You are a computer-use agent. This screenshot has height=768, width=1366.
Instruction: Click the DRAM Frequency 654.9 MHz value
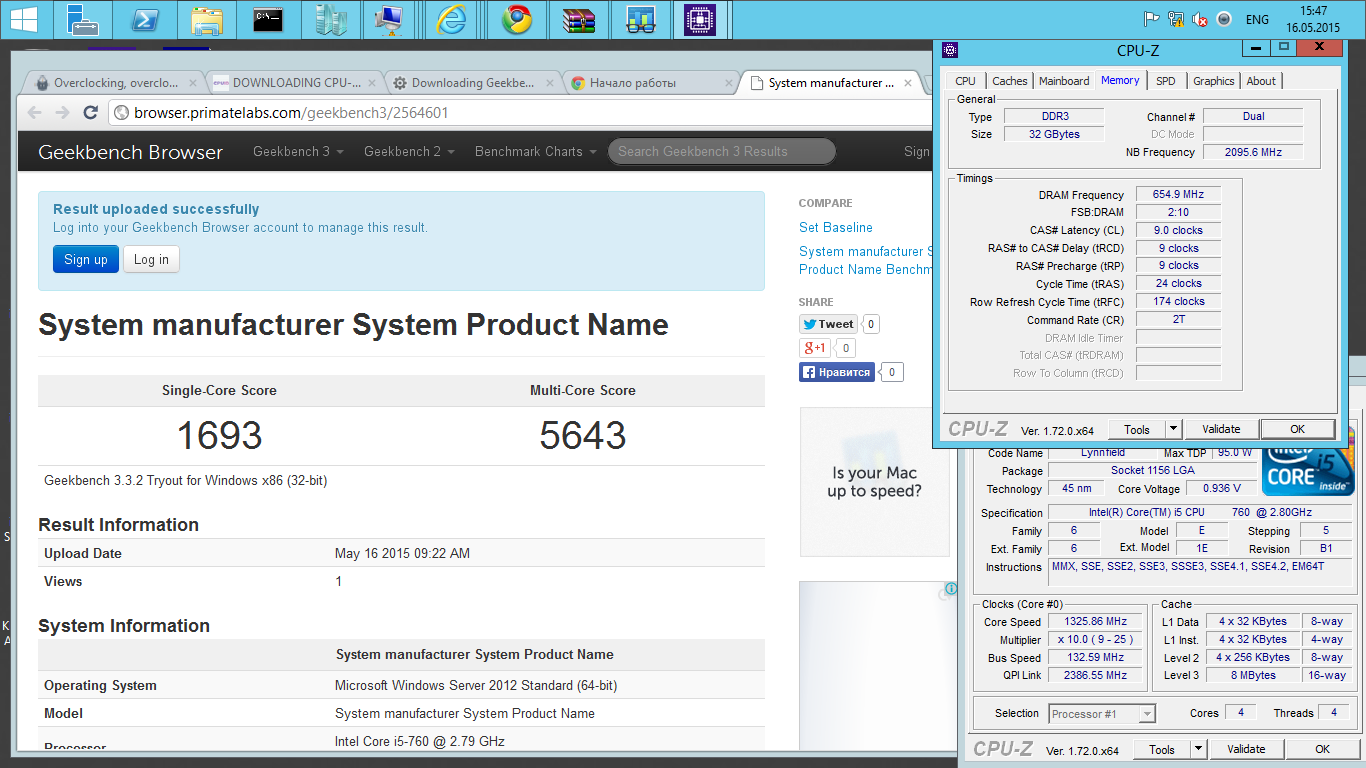(x=1178, y=195)
